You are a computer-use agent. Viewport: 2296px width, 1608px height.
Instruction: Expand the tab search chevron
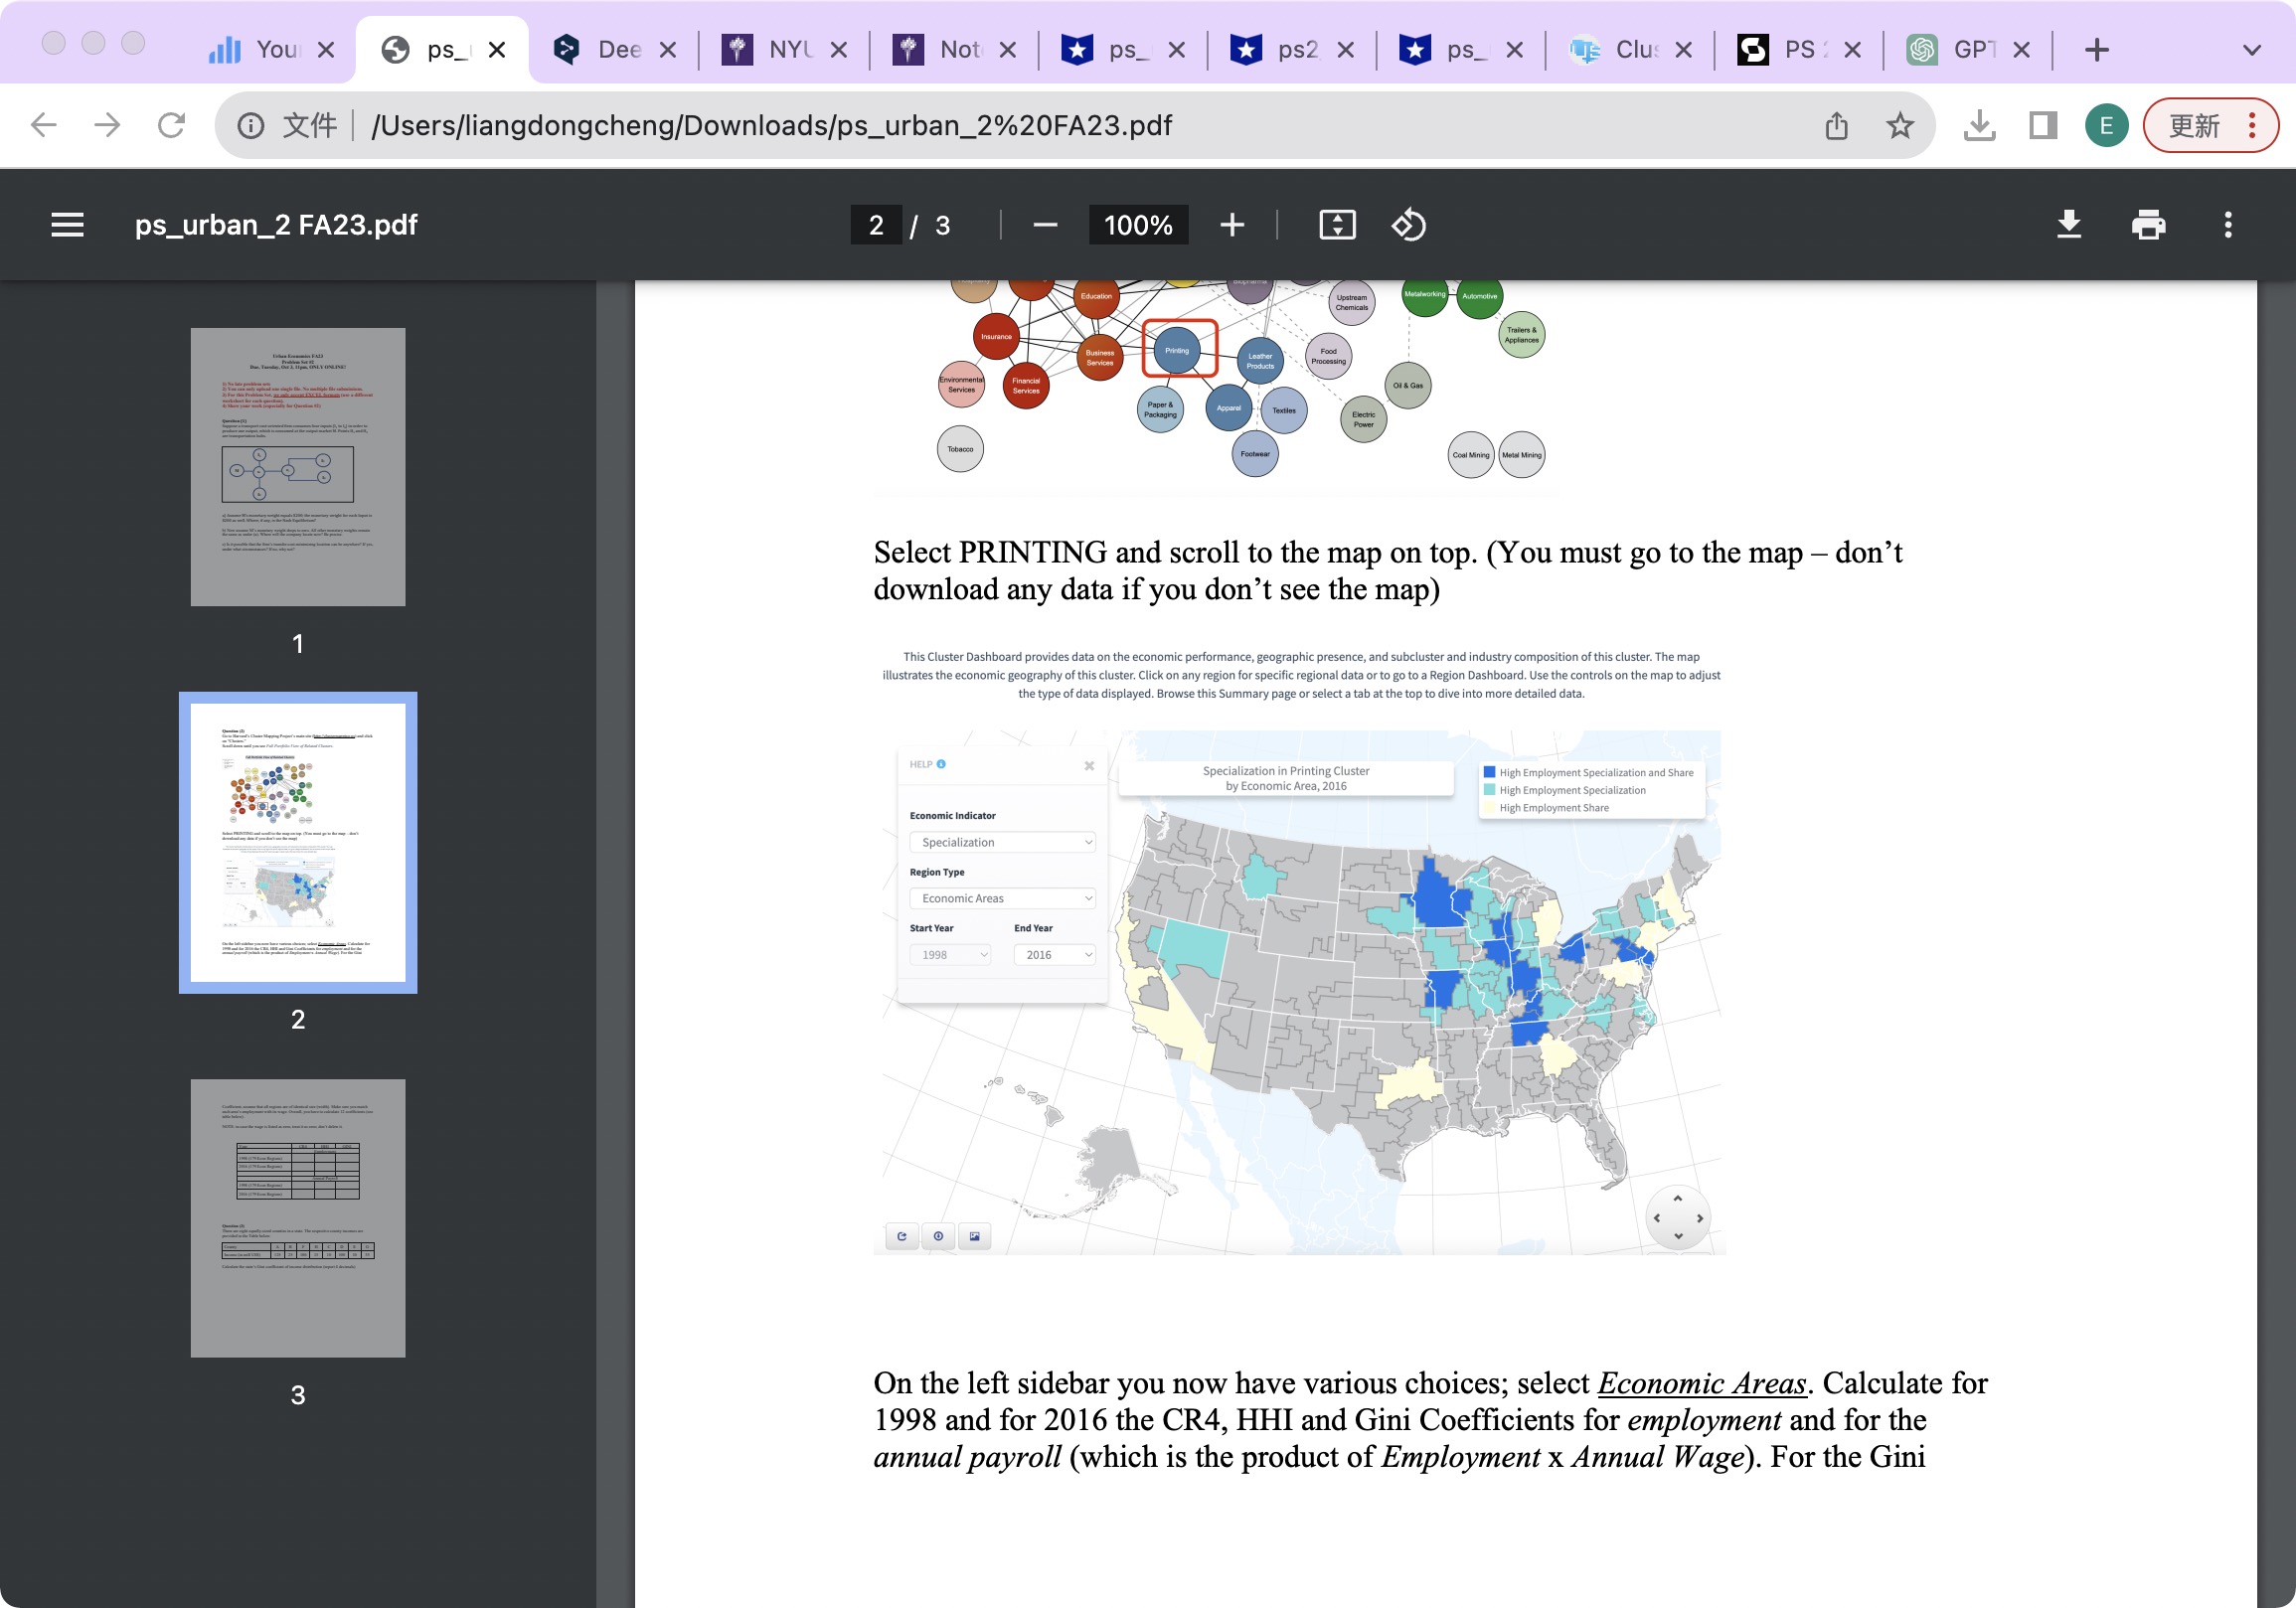(x=2251, y=49)
